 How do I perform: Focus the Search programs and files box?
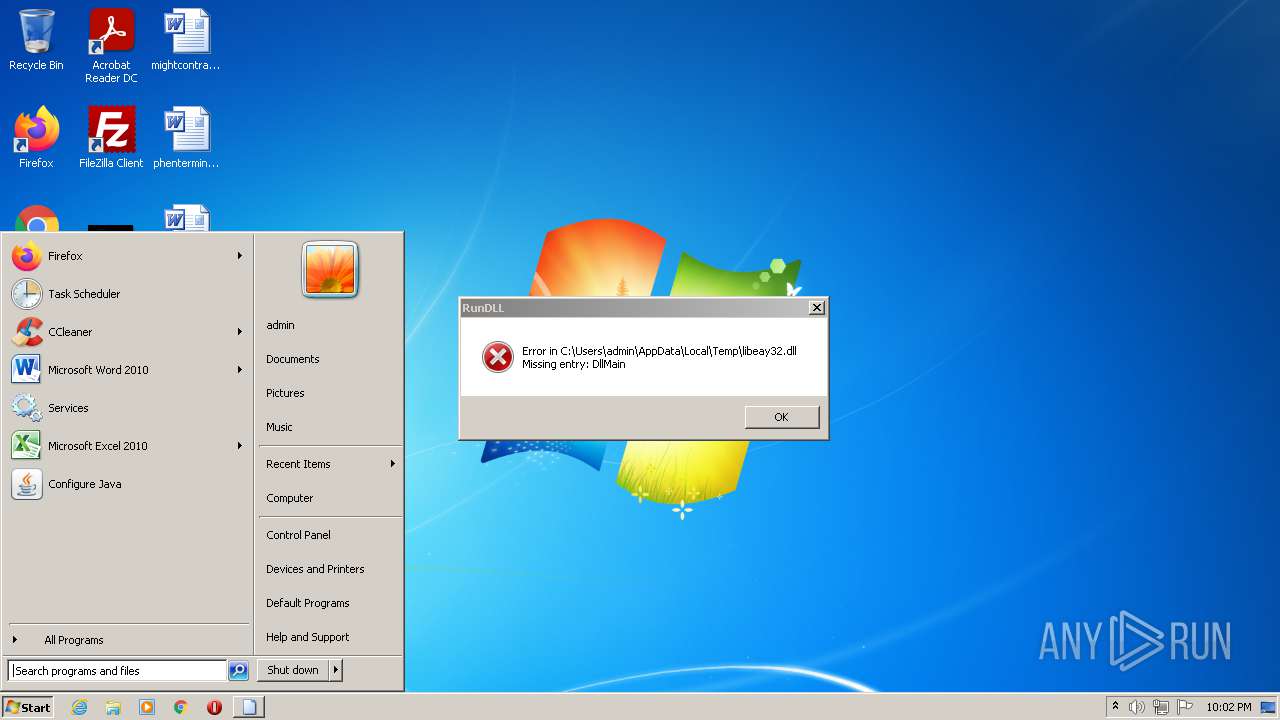point(117,671)
